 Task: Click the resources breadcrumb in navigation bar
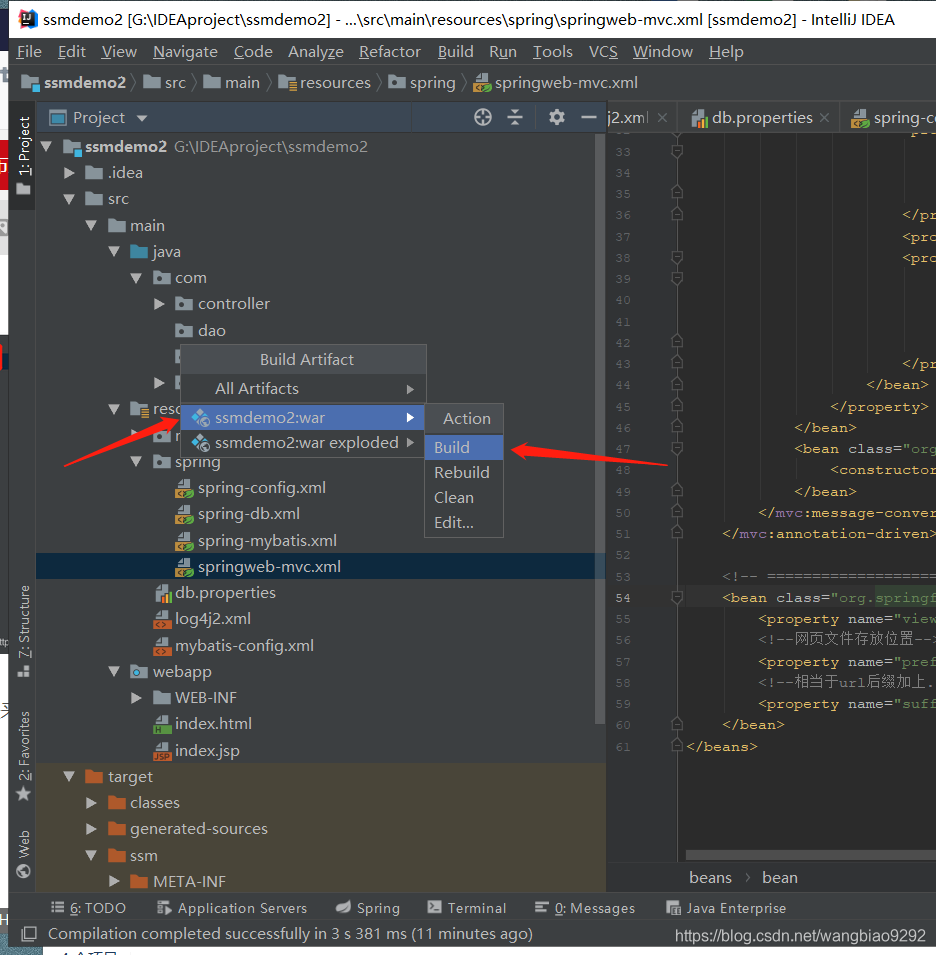[x=325, y=82]
